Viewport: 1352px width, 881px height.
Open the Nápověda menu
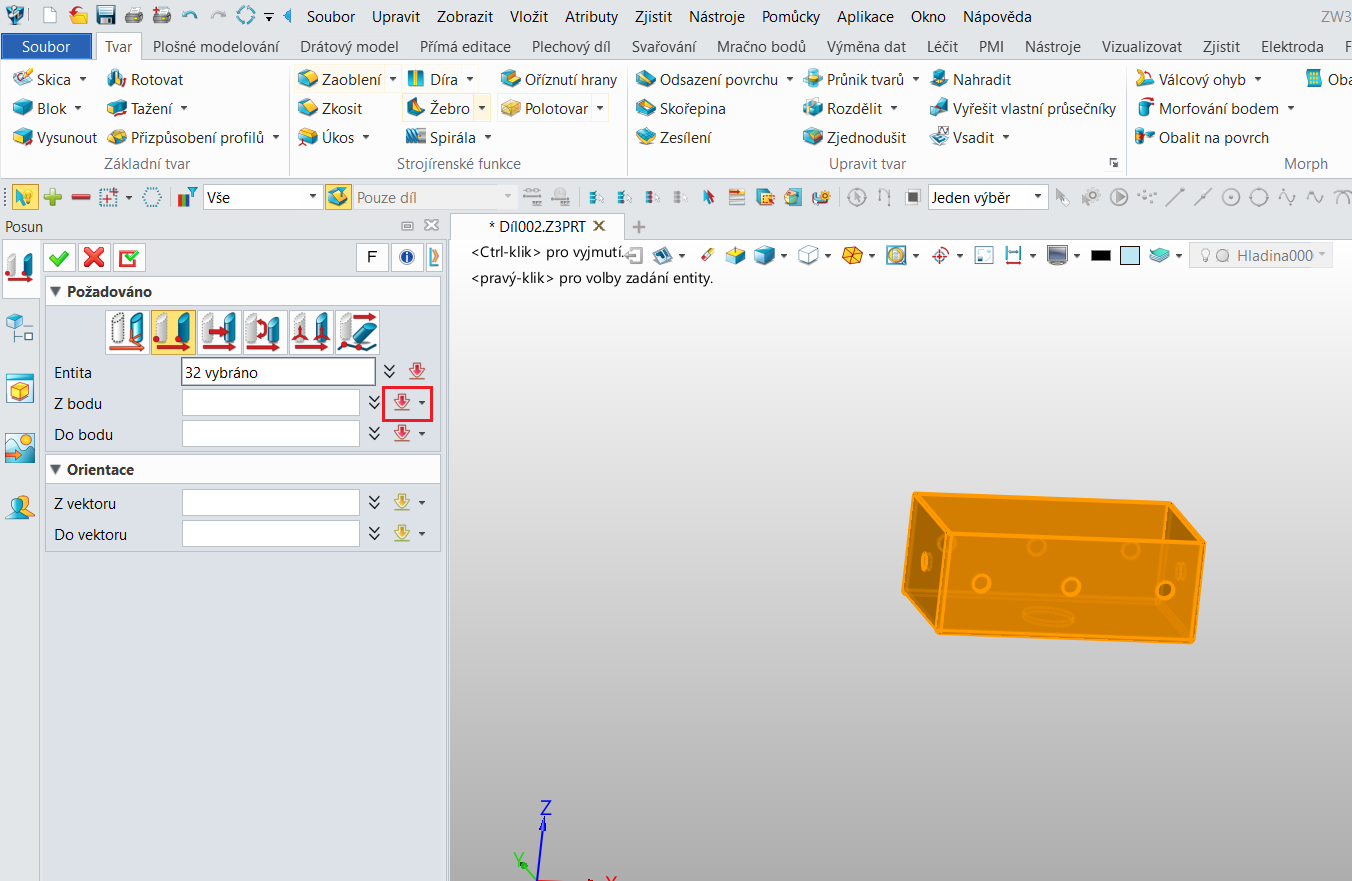click(997, 17)
